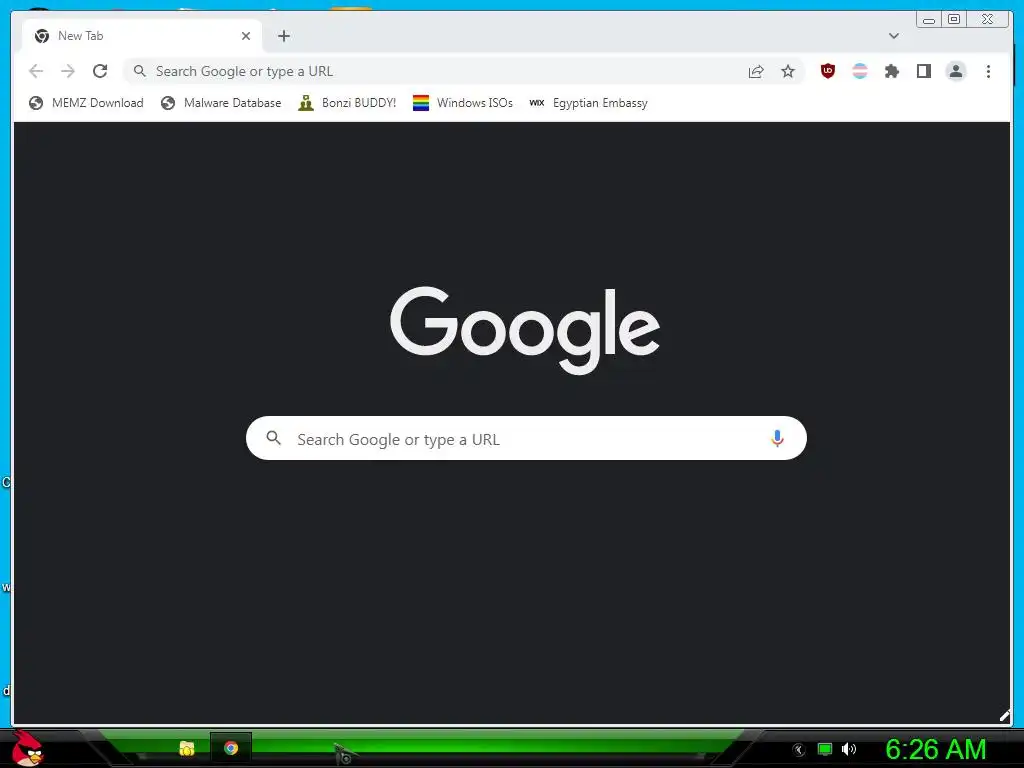The image size is (1024, 768).
Task: Open the Windows ISOs bookmark
Action: click(x=462, y=103)
